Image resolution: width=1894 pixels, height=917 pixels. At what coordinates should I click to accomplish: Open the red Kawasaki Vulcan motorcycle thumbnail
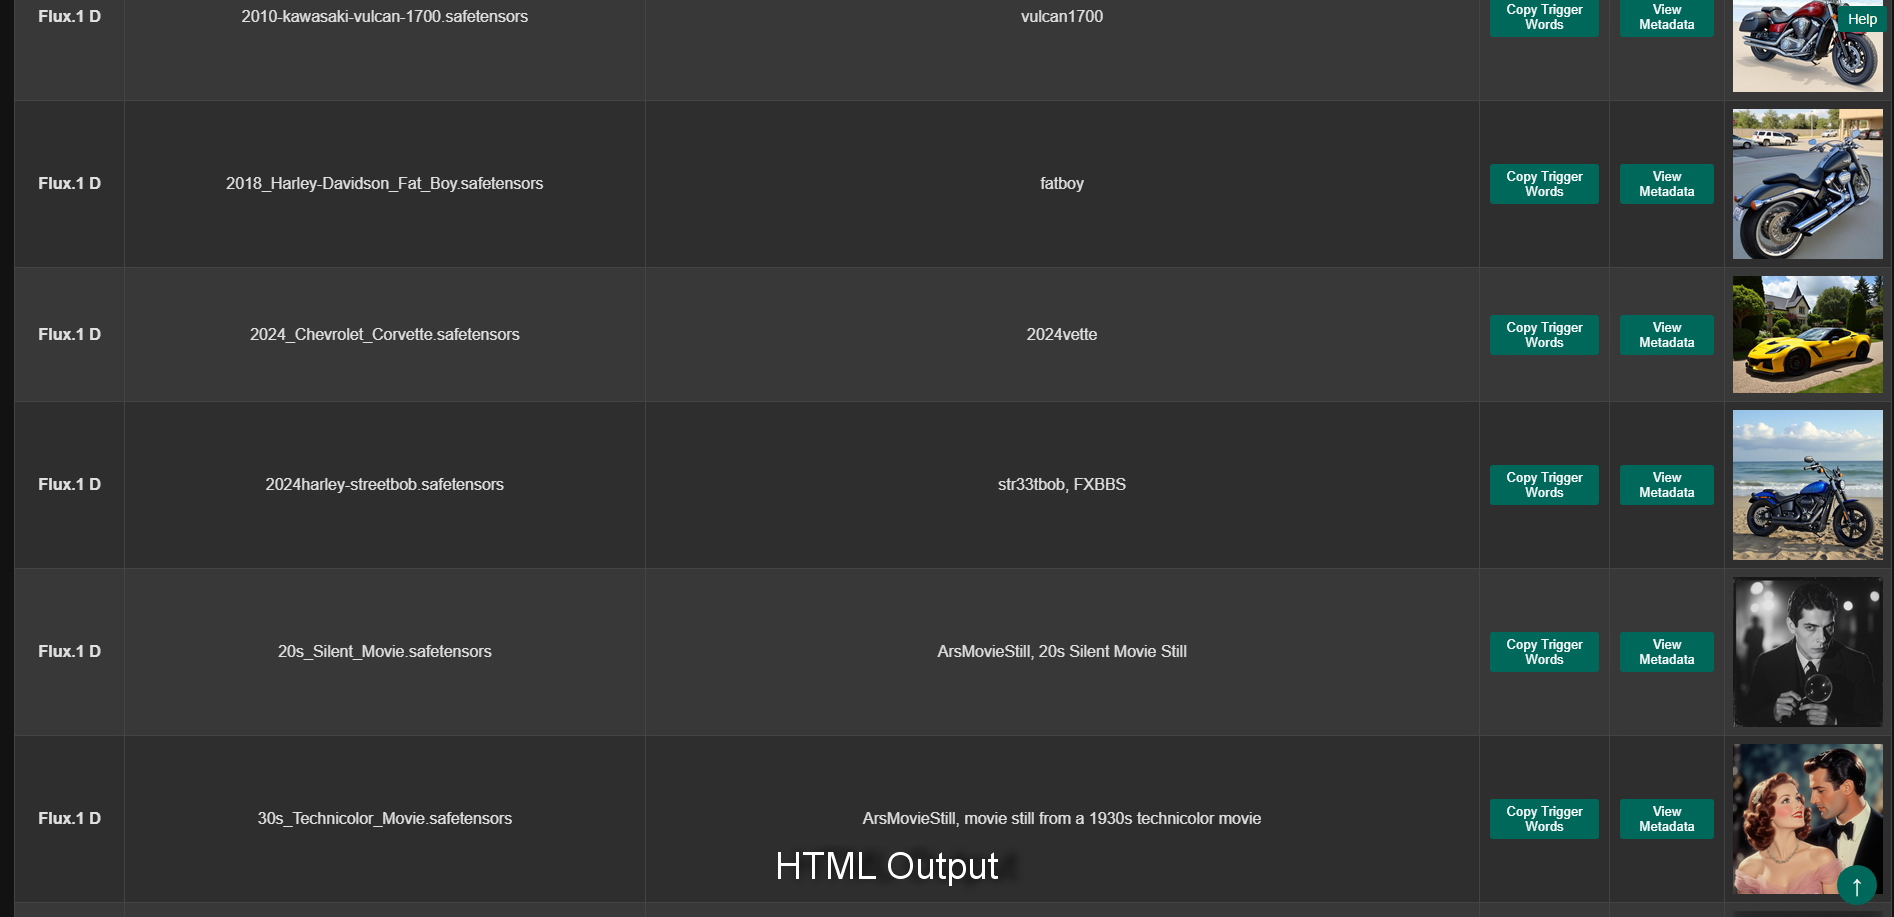pyautogui.click(x=1807, y=47)
